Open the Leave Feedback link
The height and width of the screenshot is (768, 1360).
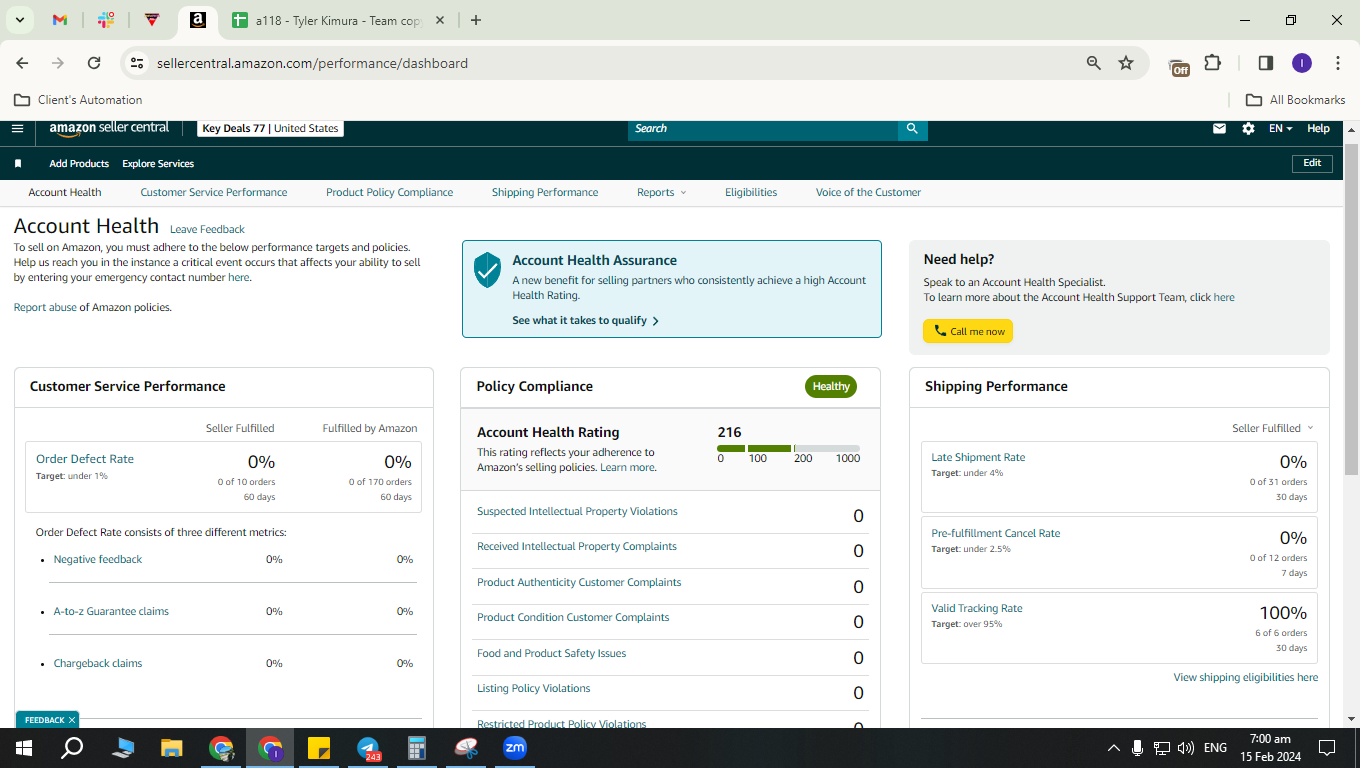coord(207,229)
